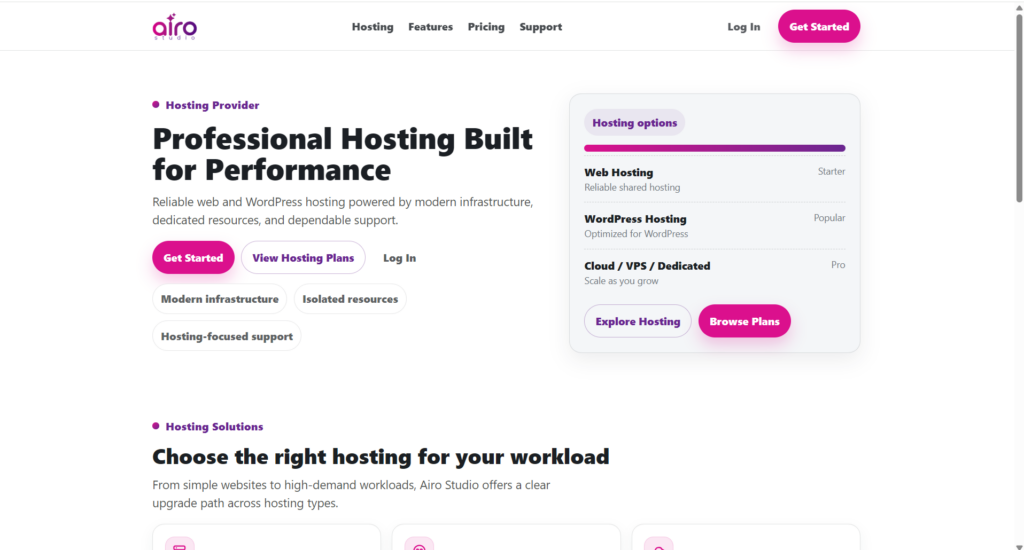Click Log In in the header
The width and height of the screenshot is (1024, 550).
pyautogui.click(x=743, y=27)
